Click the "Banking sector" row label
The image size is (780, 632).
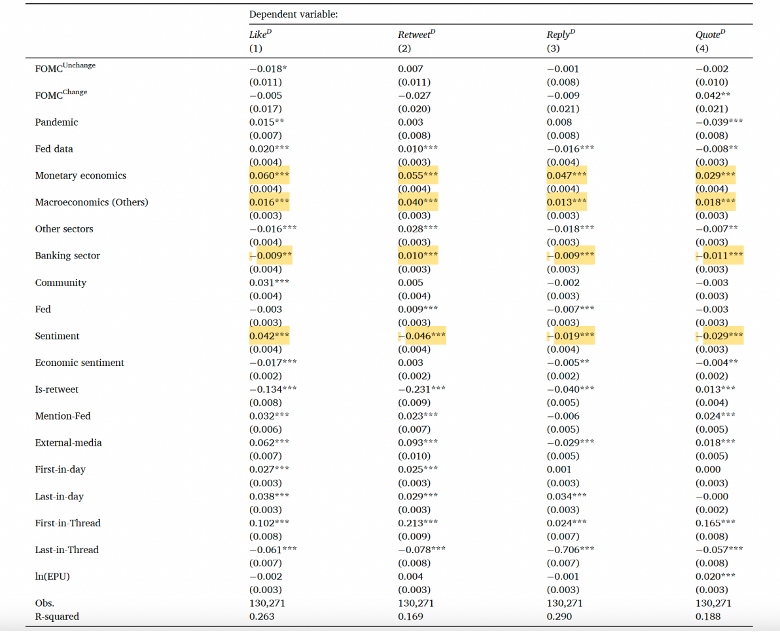67,256
